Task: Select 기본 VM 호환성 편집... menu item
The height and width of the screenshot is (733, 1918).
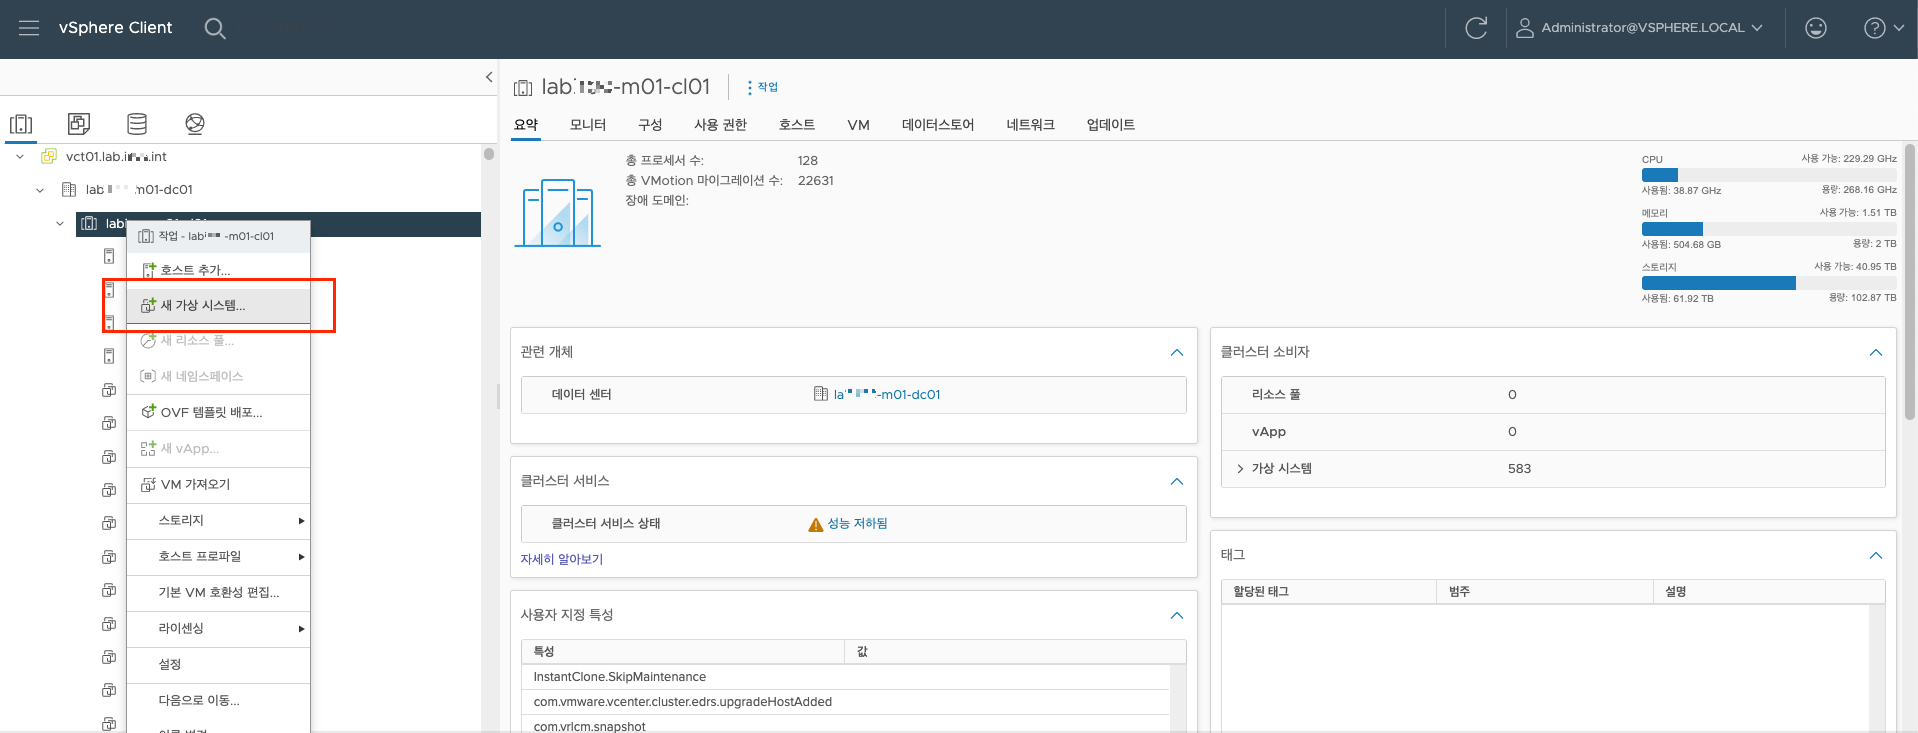Action: tap(218, 592)
